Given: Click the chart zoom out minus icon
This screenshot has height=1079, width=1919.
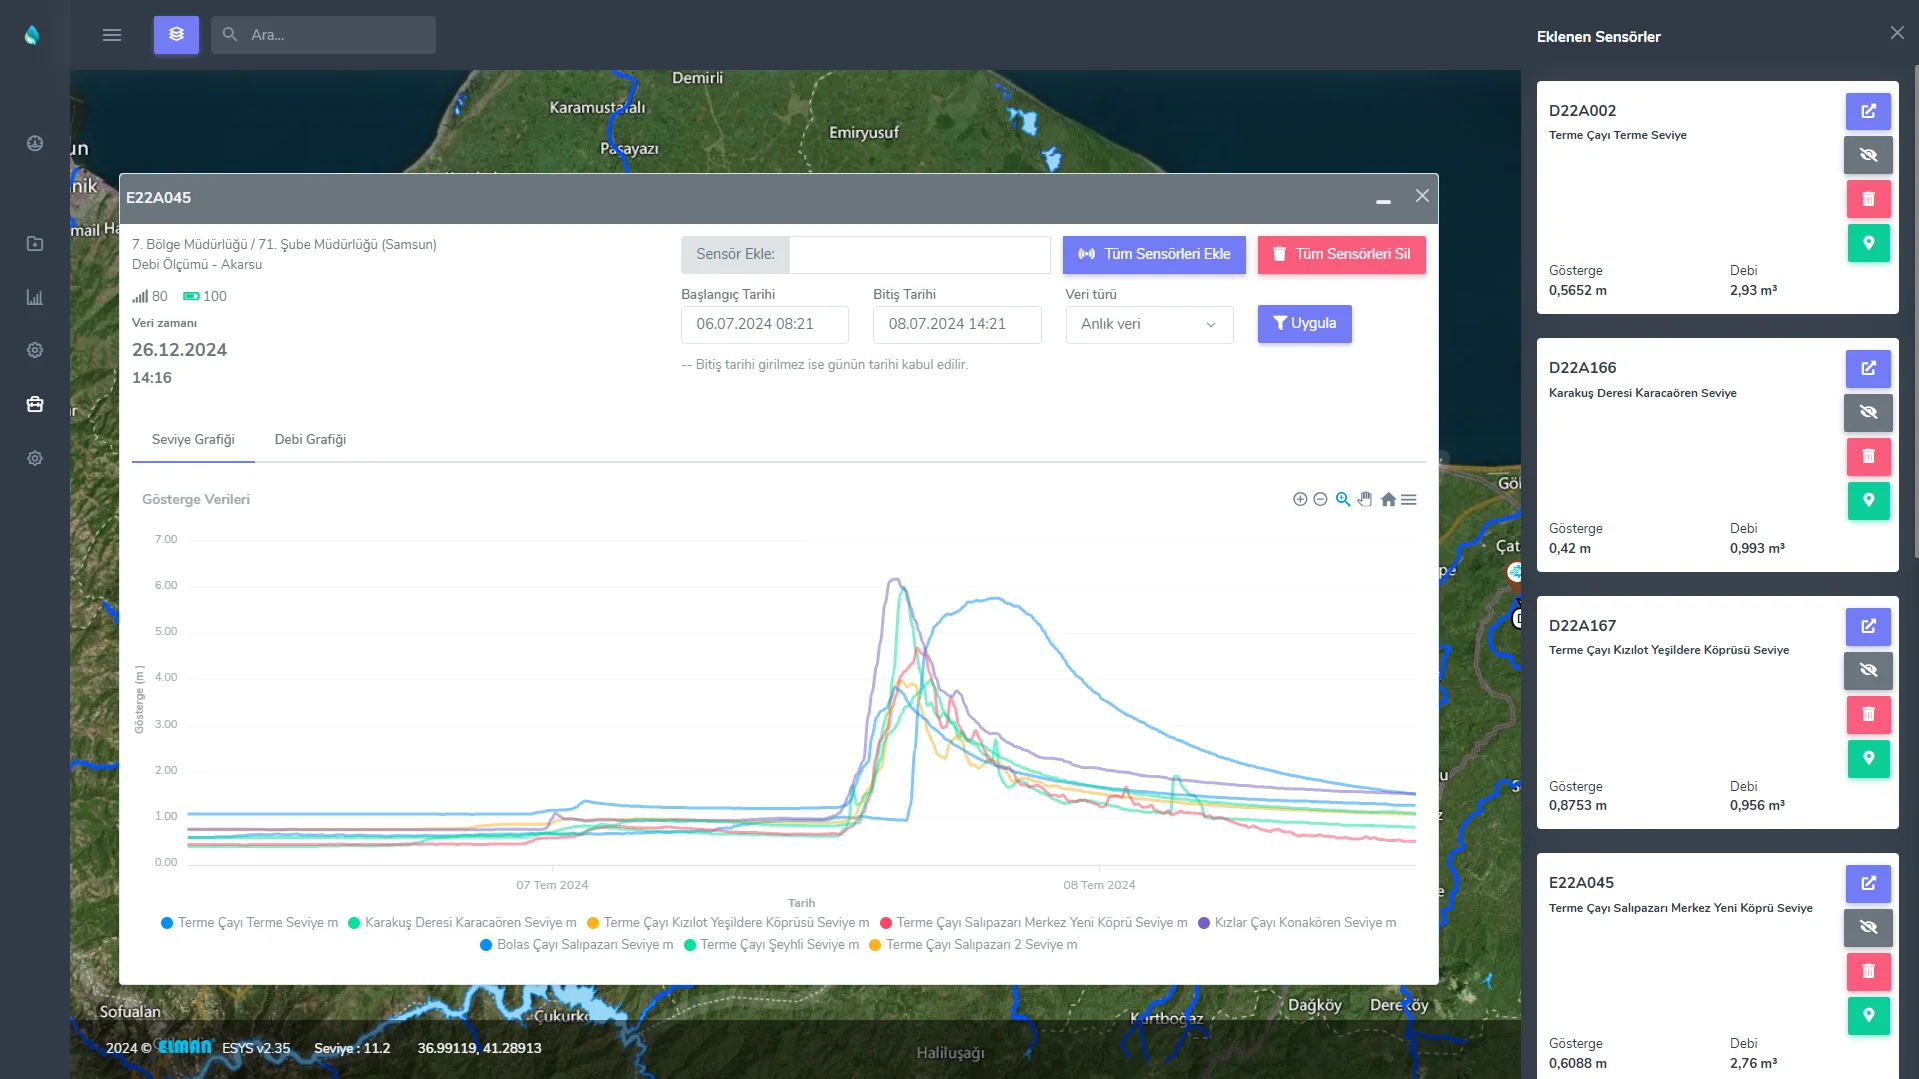Looking at the screenshot, I should pos(1320,499).
